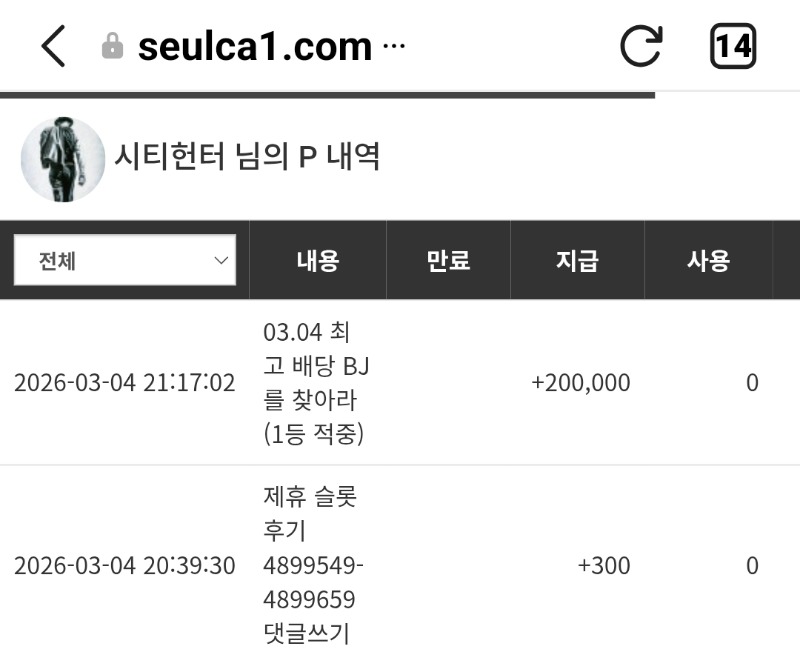Tap the browser back arrow

point(54,46)
